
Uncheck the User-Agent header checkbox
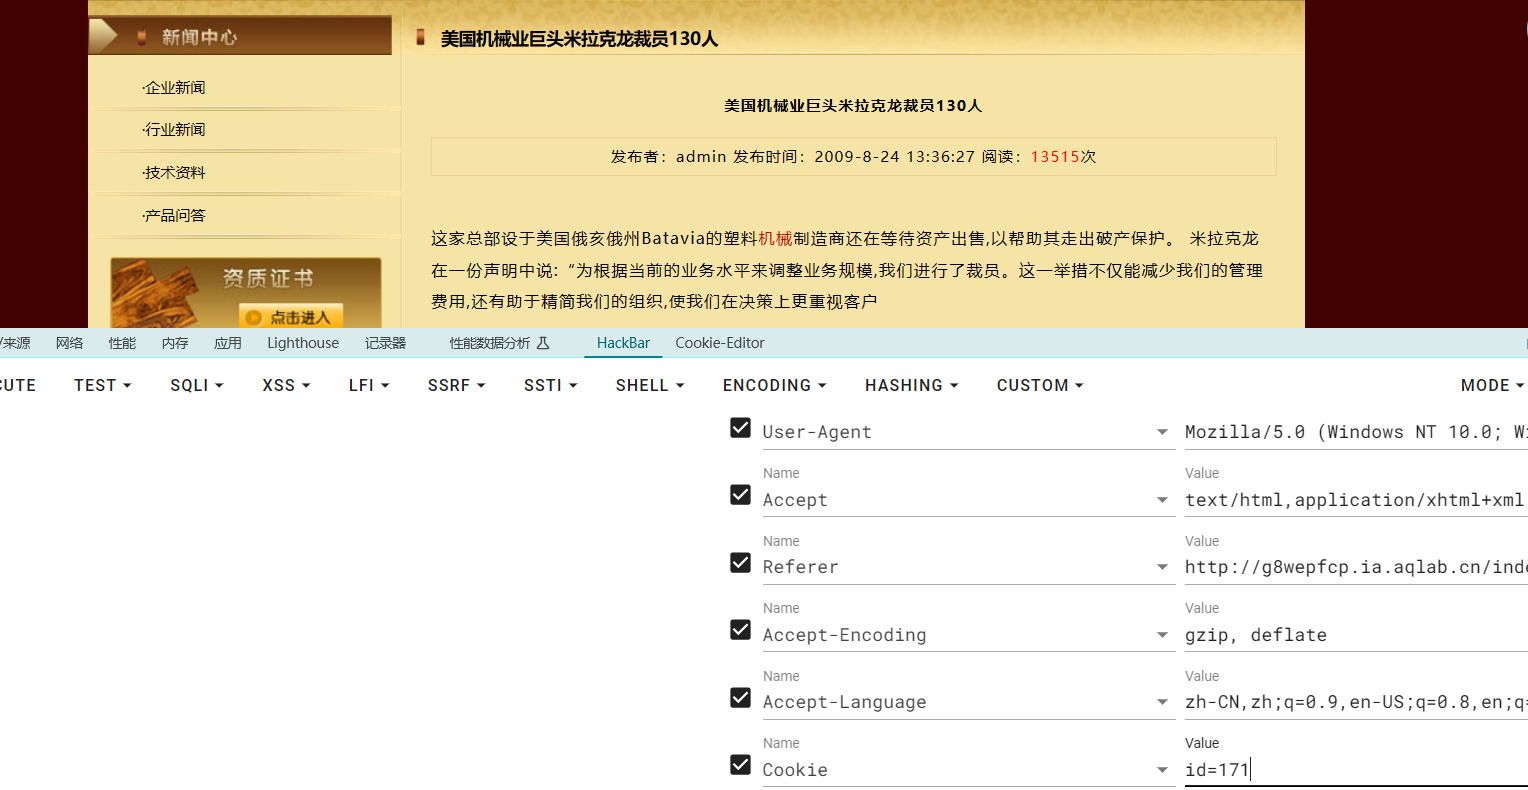[740, 428]
